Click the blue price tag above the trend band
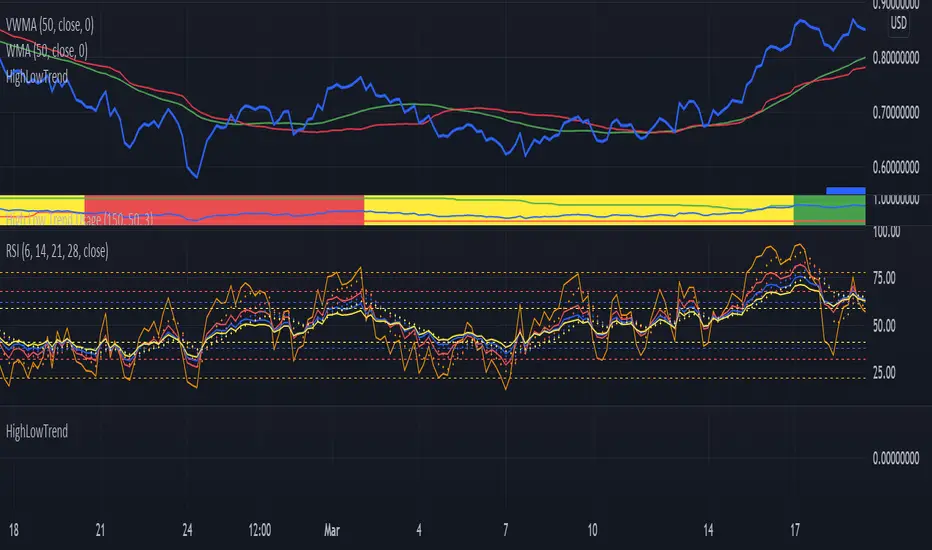Viewport: 932px width, 550px height. (846, 191)
